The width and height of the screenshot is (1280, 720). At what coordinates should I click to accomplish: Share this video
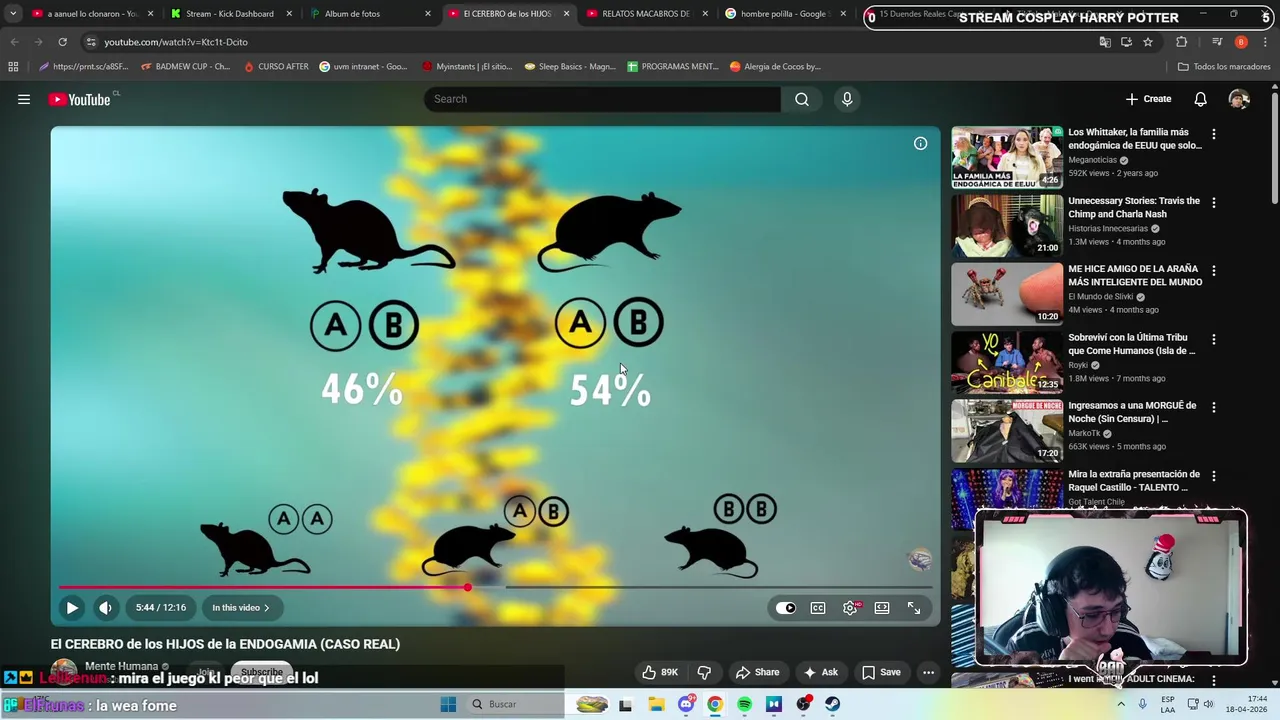pos(757,672)
